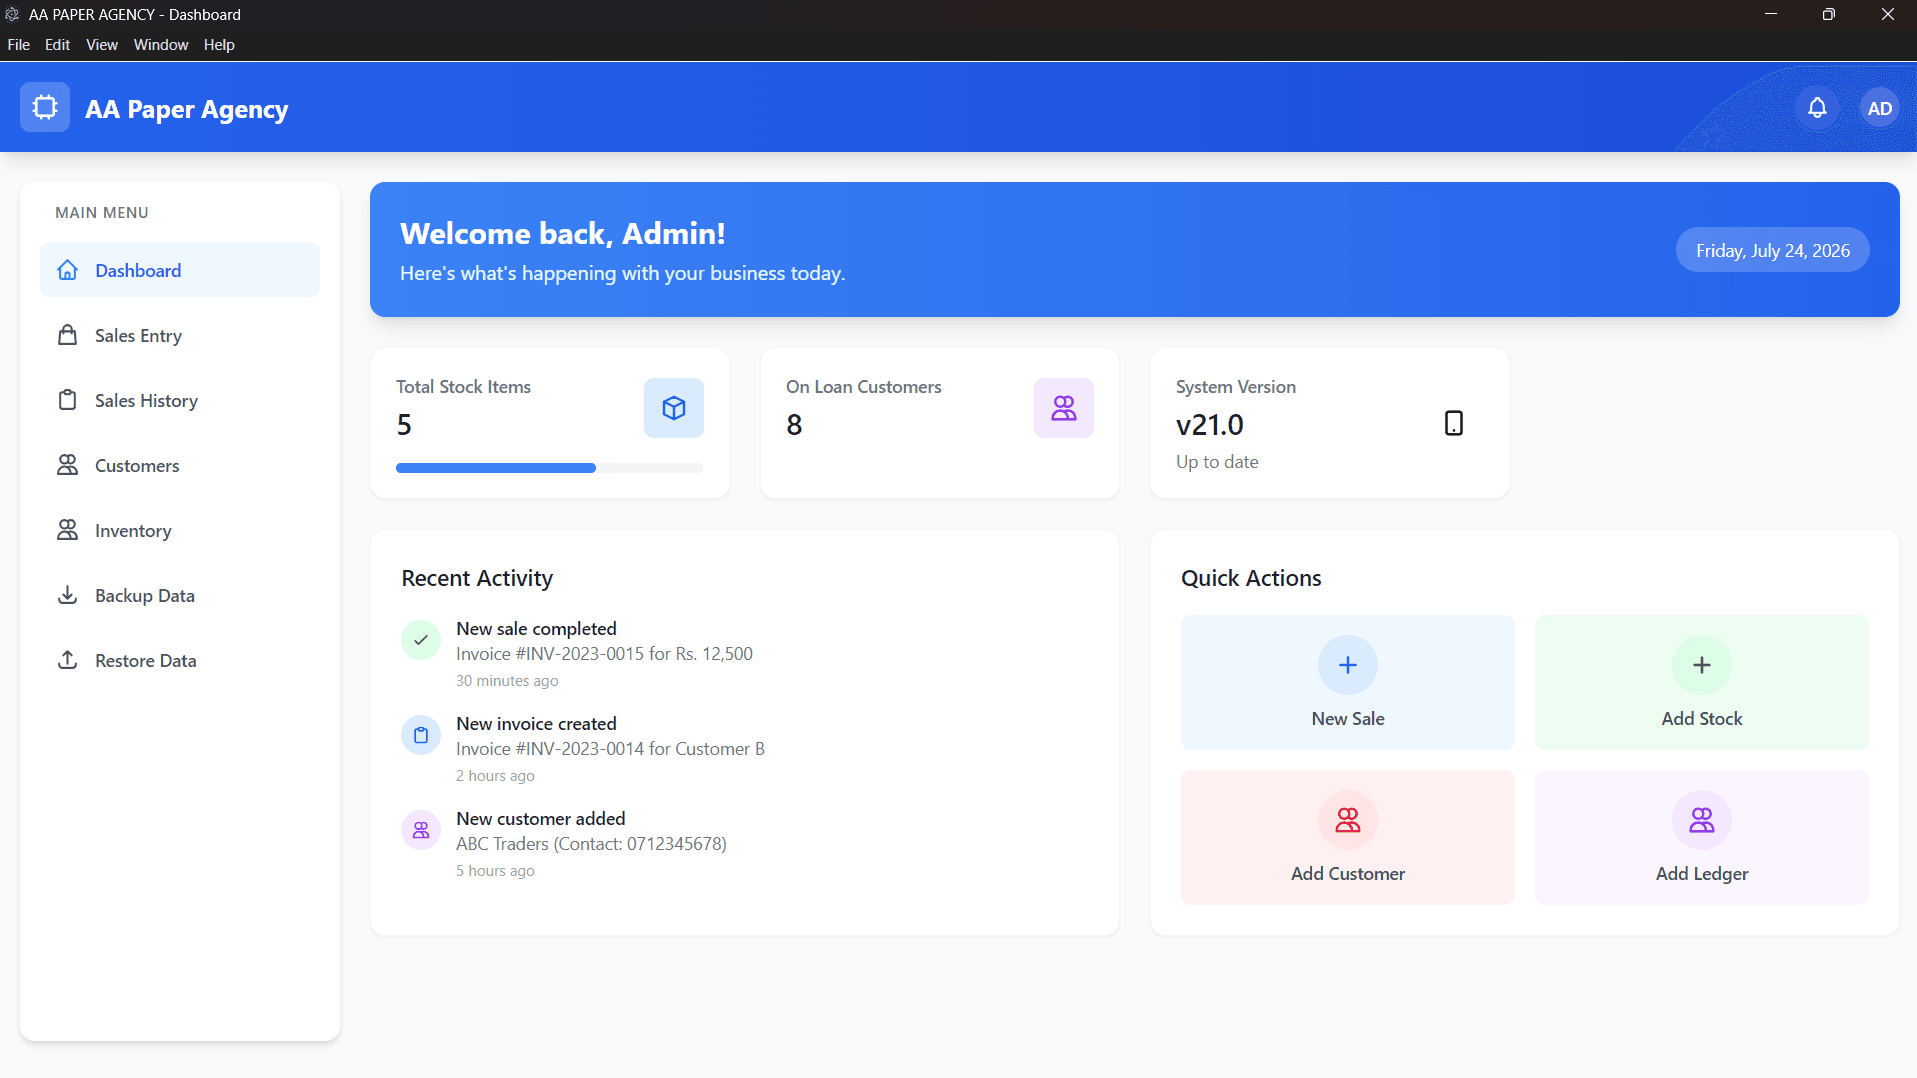
Task: Click the Add Ledger quick action card
Action: 1702,837
